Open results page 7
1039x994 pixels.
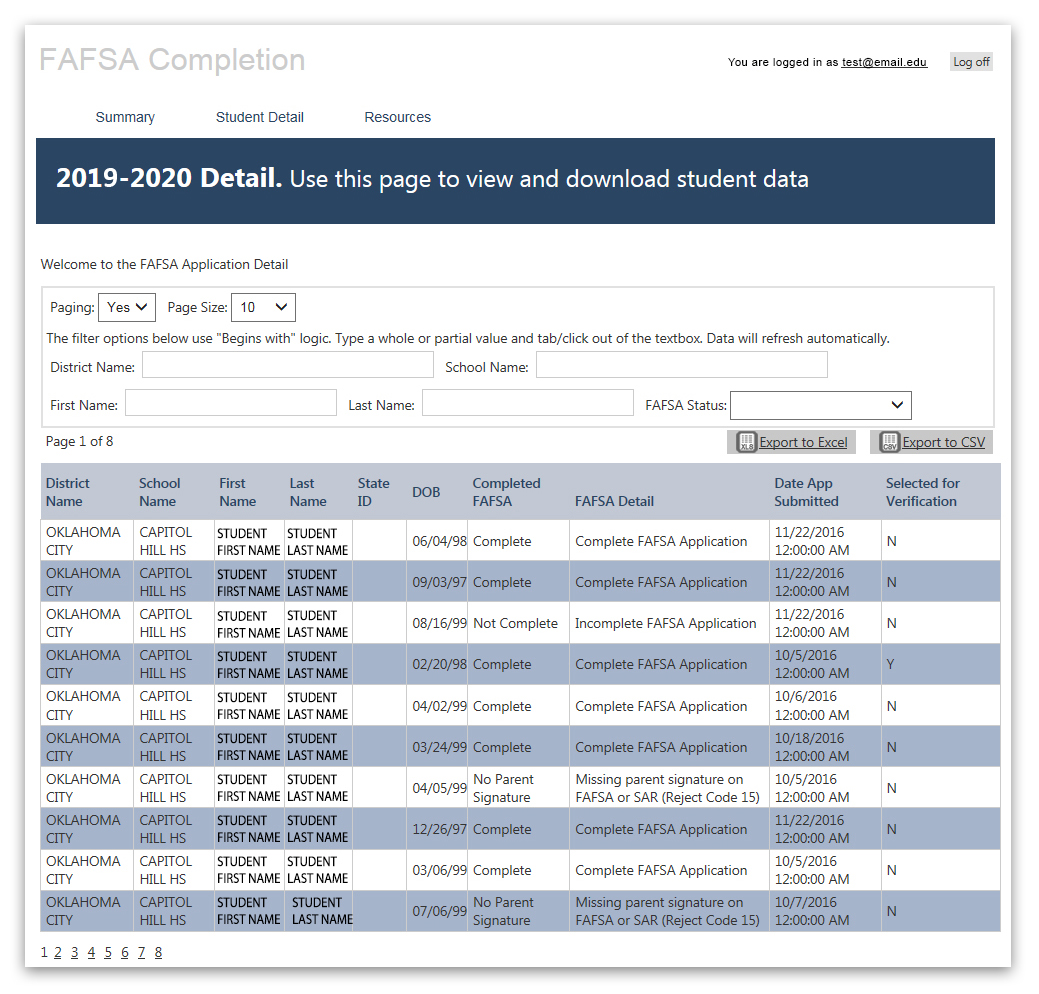pyautogui.click(x=141, y=952)
